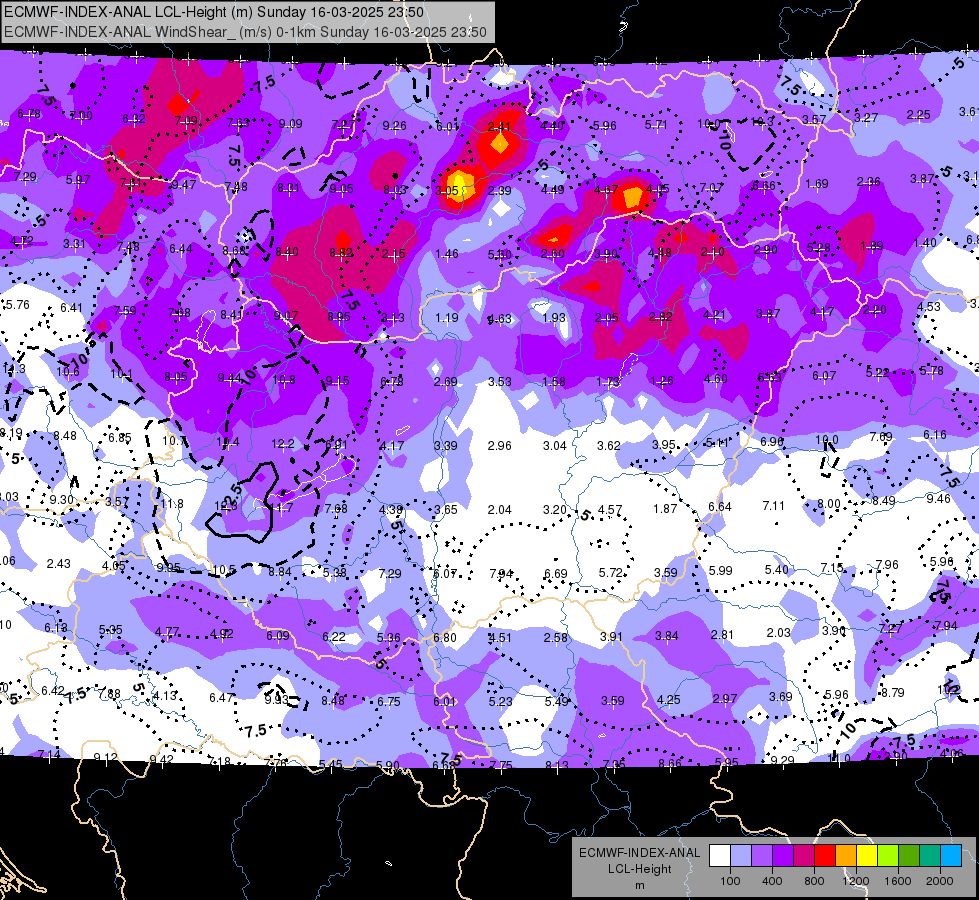Click the grid value 7.69

(x=881, y=437)
